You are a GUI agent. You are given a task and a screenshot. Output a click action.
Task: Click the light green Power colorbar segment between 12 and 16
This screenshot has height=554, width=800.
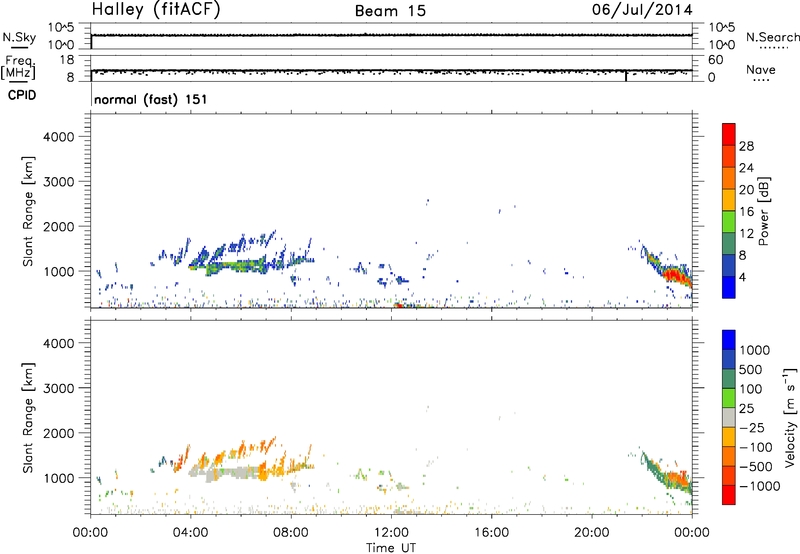729,221
